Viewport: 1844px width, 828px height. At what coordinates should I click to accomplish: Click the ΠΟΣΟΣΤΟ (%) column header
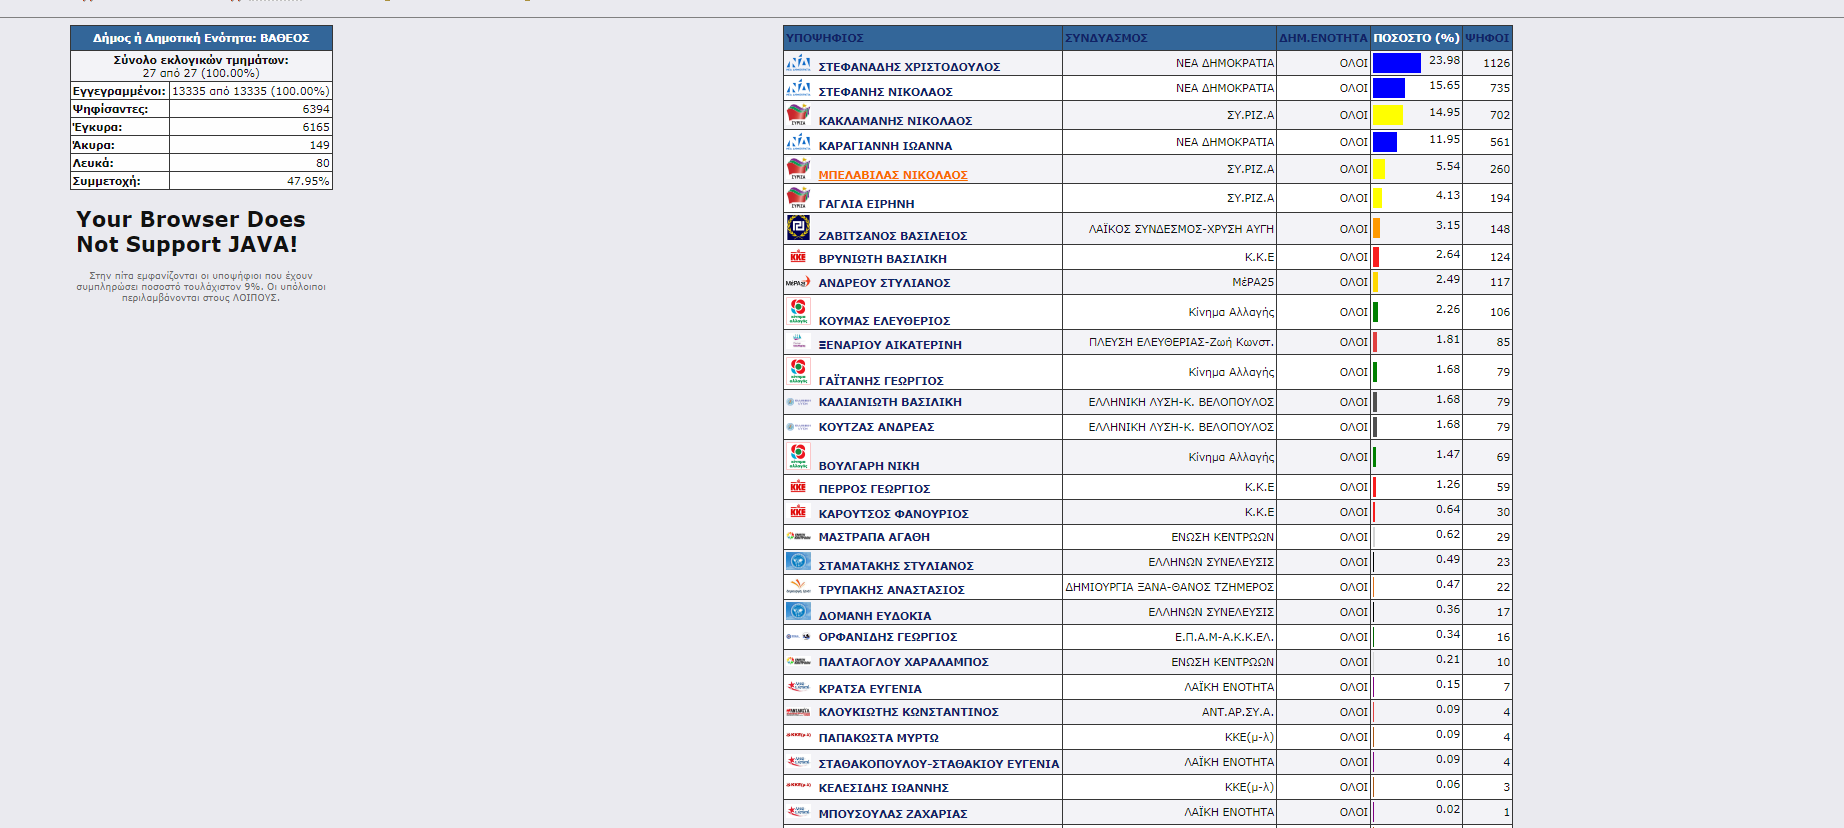tap(1415, 38)
